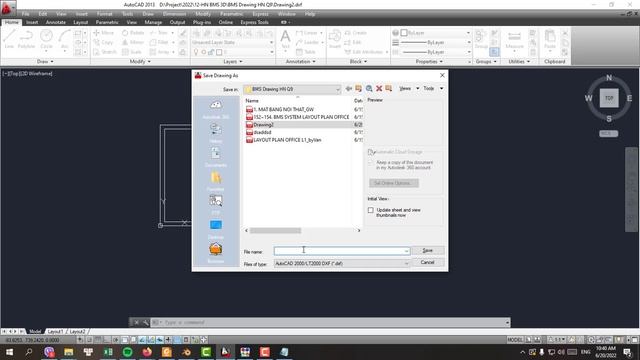The height and width of the screenshot is (360, 640).
Task: Click Search the Web icon in dialog
Action: point(369,89)
